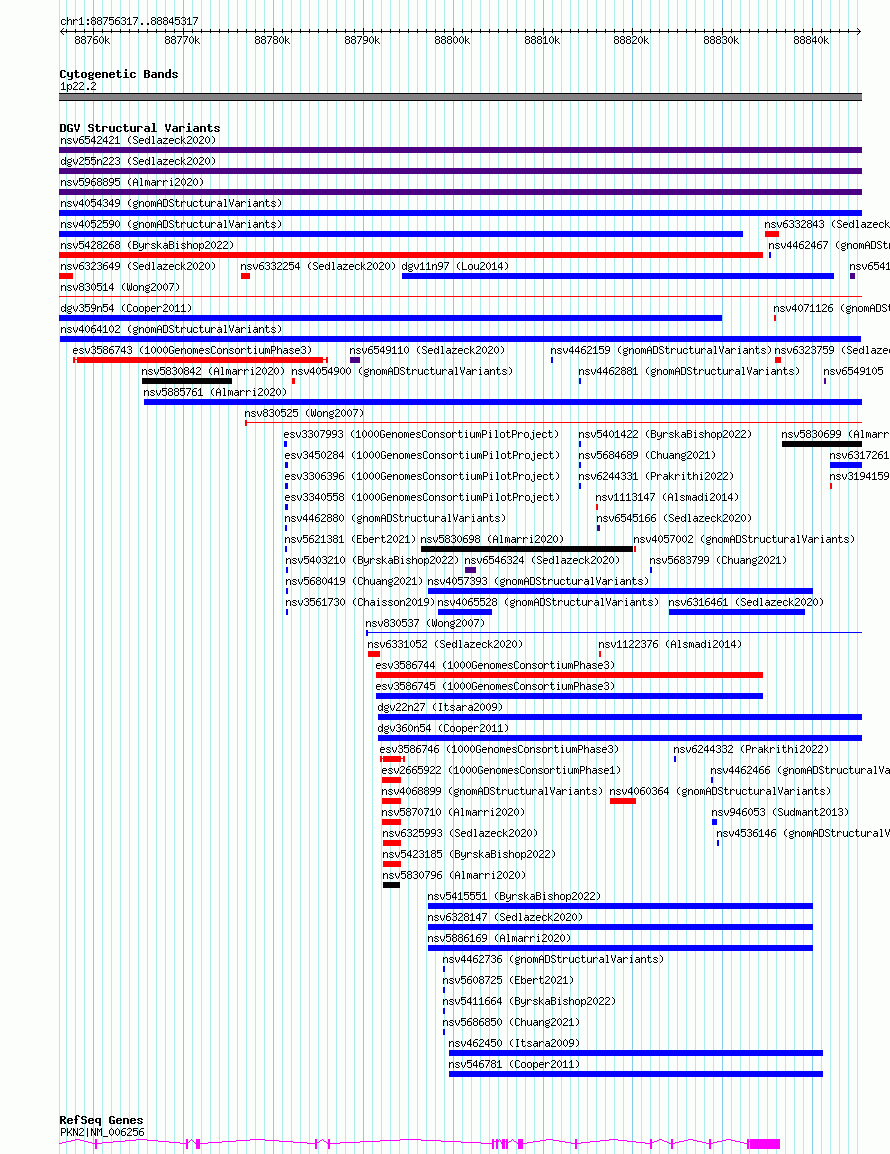Select nsv4064102 (gnomADStructuralVariants) label
890x1154 pixels.
click(171, 329)
